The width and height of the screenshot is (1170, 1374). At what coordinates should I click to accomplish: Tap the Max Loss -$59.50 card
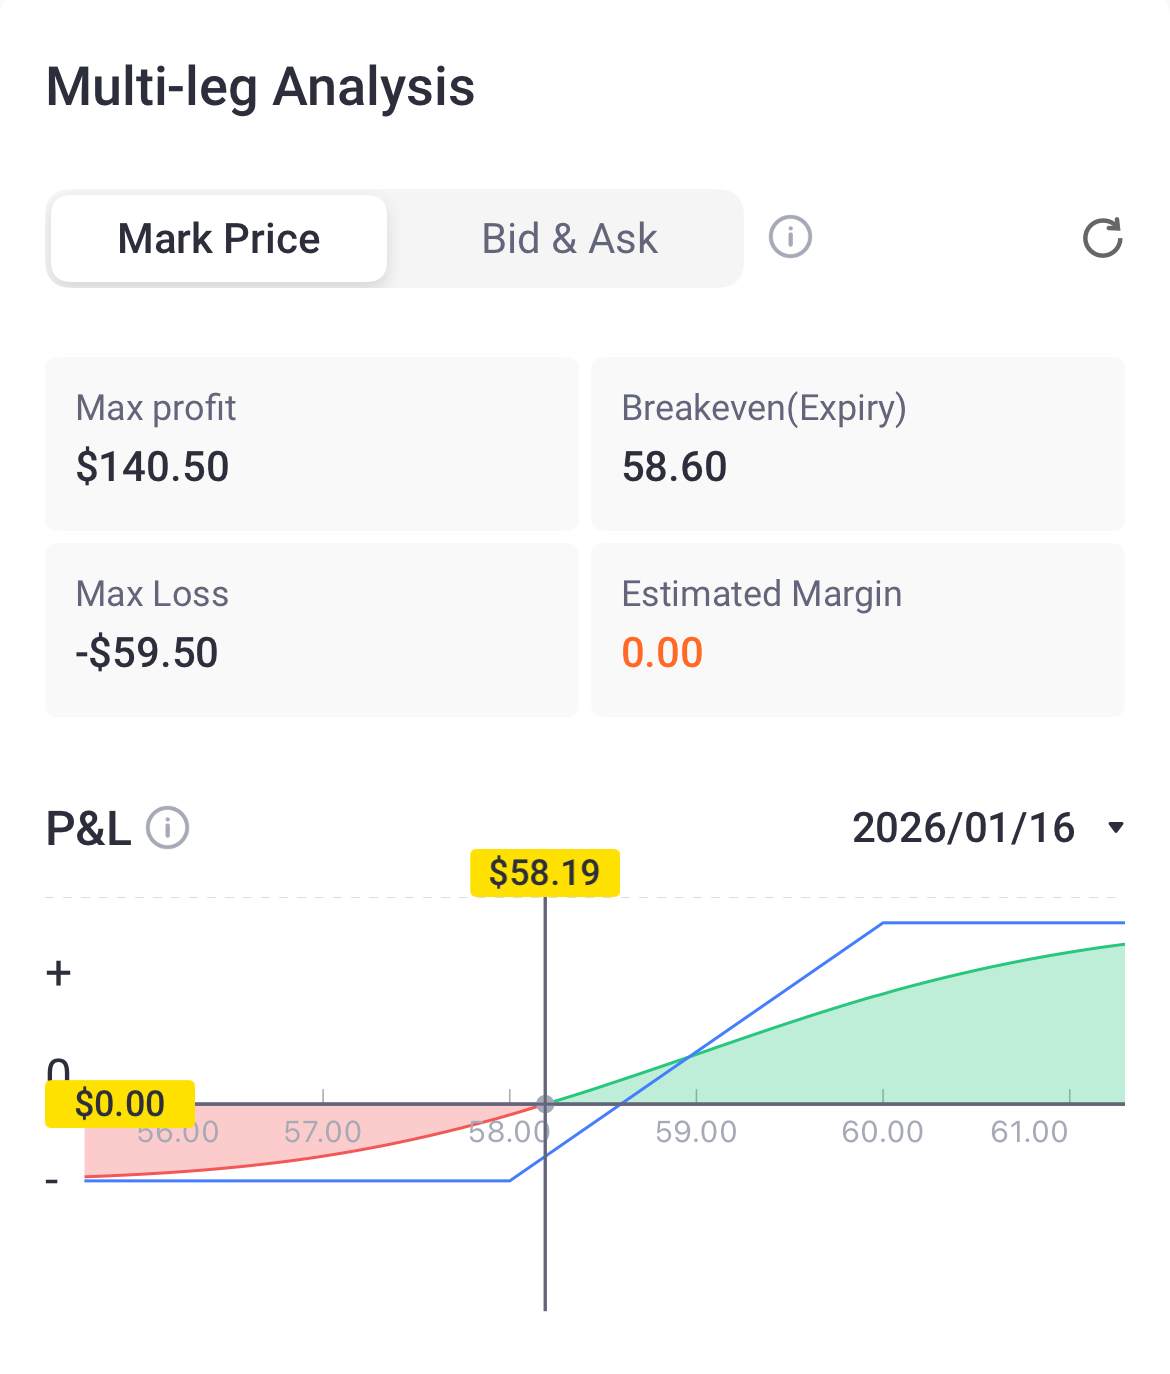(x=312, y=630)
